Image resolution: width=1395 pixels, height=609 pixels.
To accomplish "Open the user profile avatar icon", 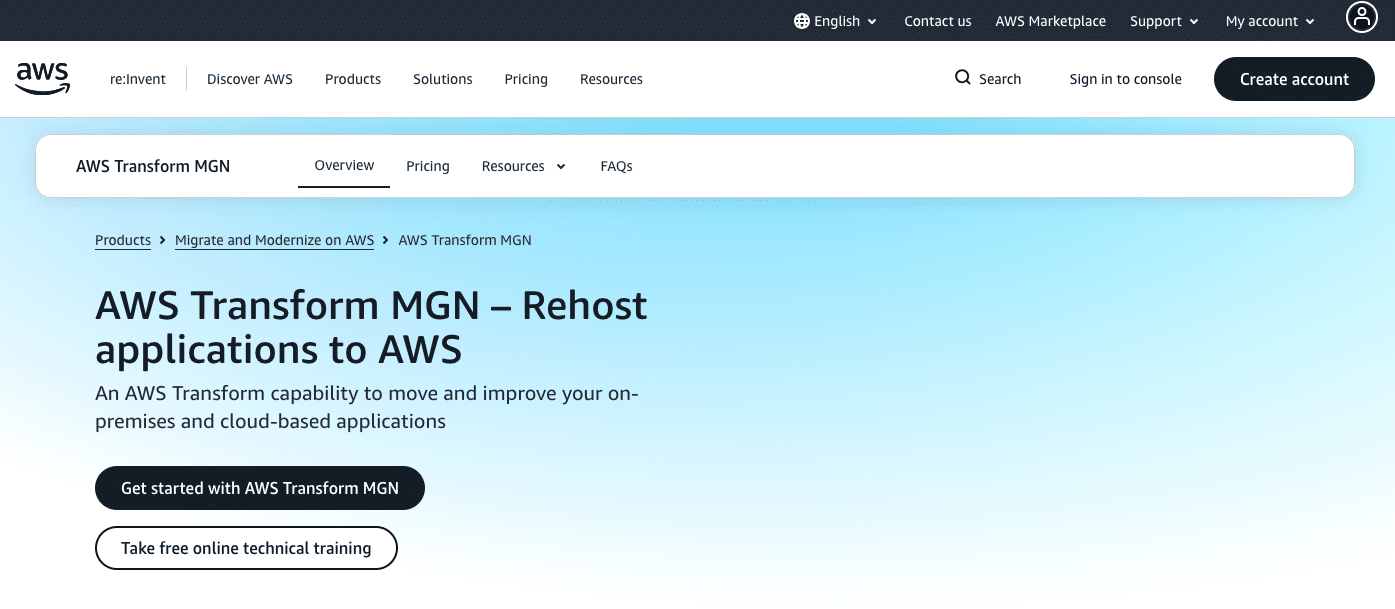I will (x=1362, y=18).
